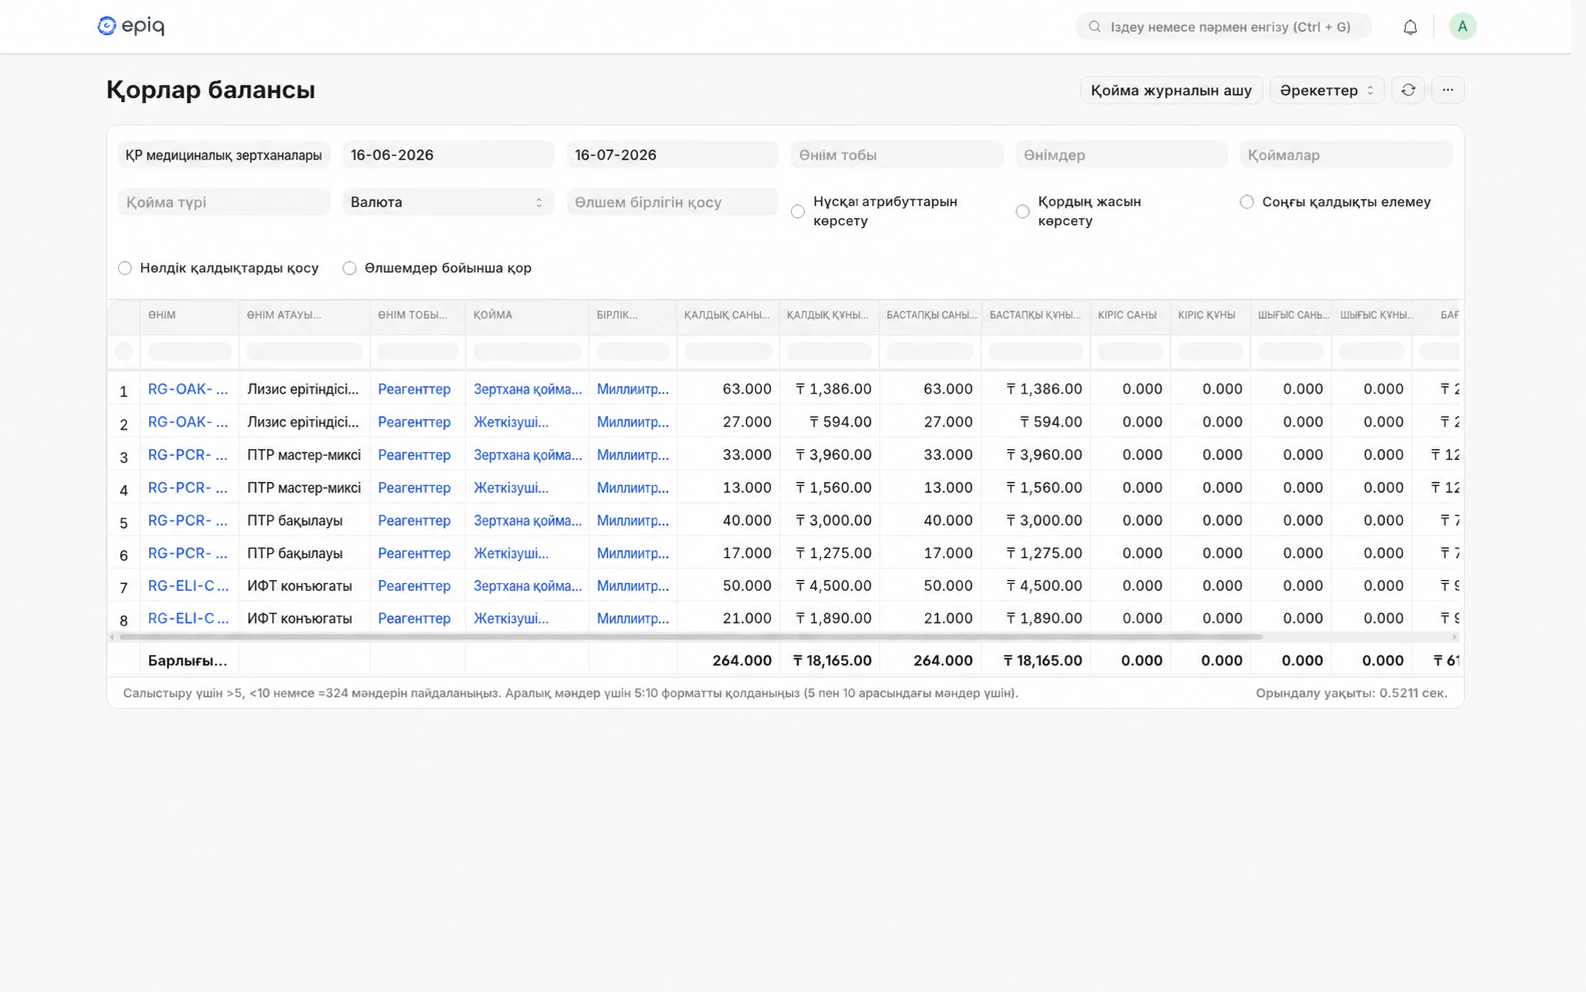Open the three-dots more options menu
This screenshot has width=1586, height=992.
point(1448,90)
